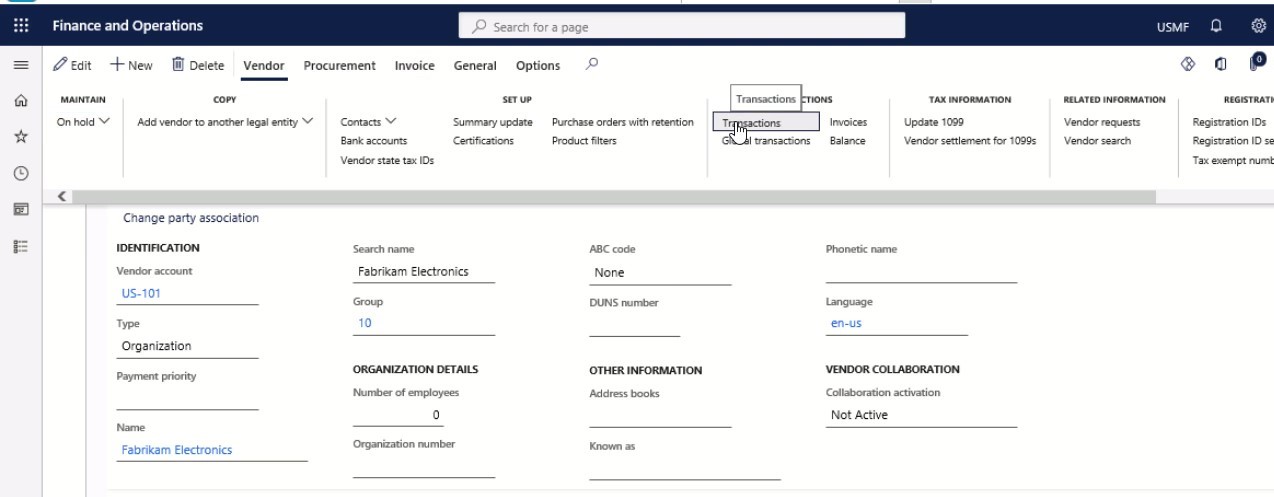Screen dimensions: 1274x497
Task: Open Bank accounts
Action: tap(374, 141)
